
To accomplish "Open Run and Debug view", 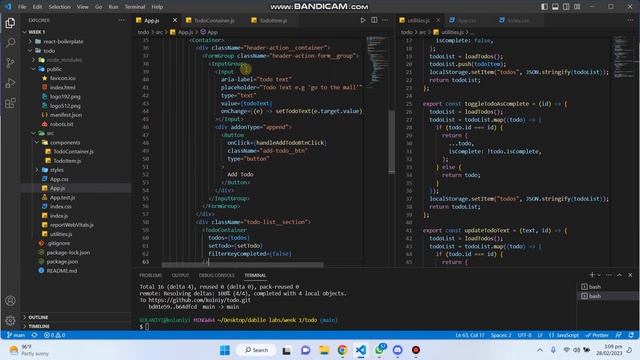I will tap(10, 82).
